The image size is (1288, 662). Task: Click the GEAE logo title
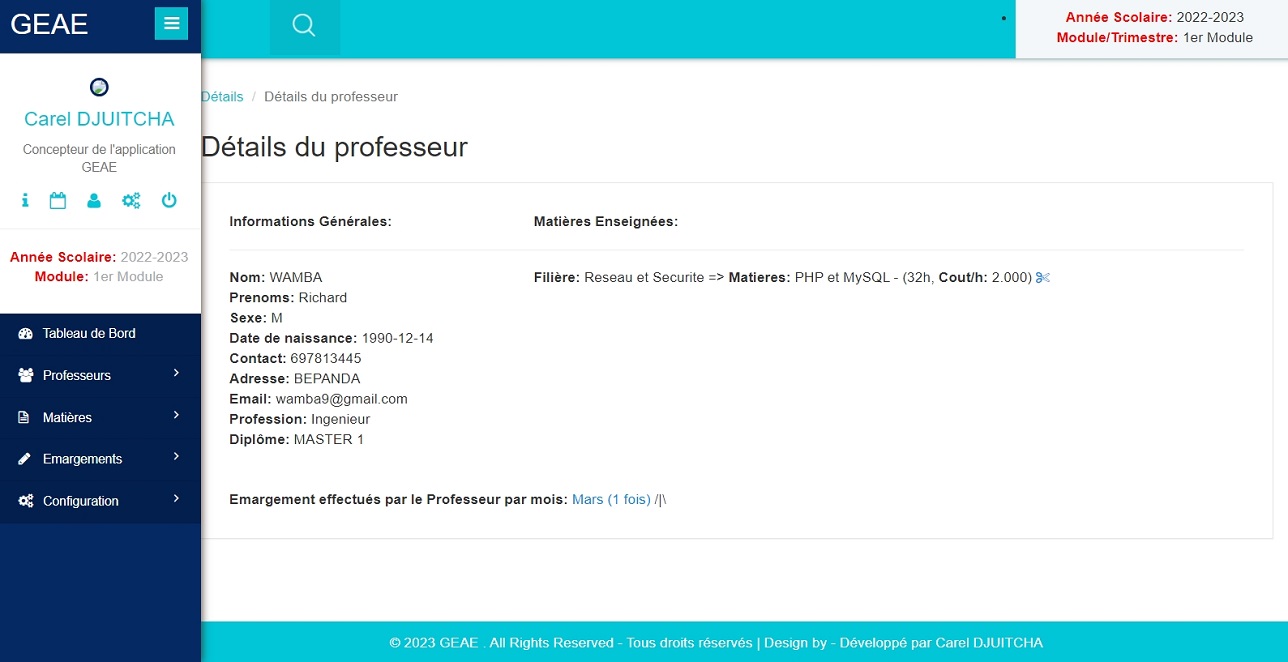[x=49, y=24]
